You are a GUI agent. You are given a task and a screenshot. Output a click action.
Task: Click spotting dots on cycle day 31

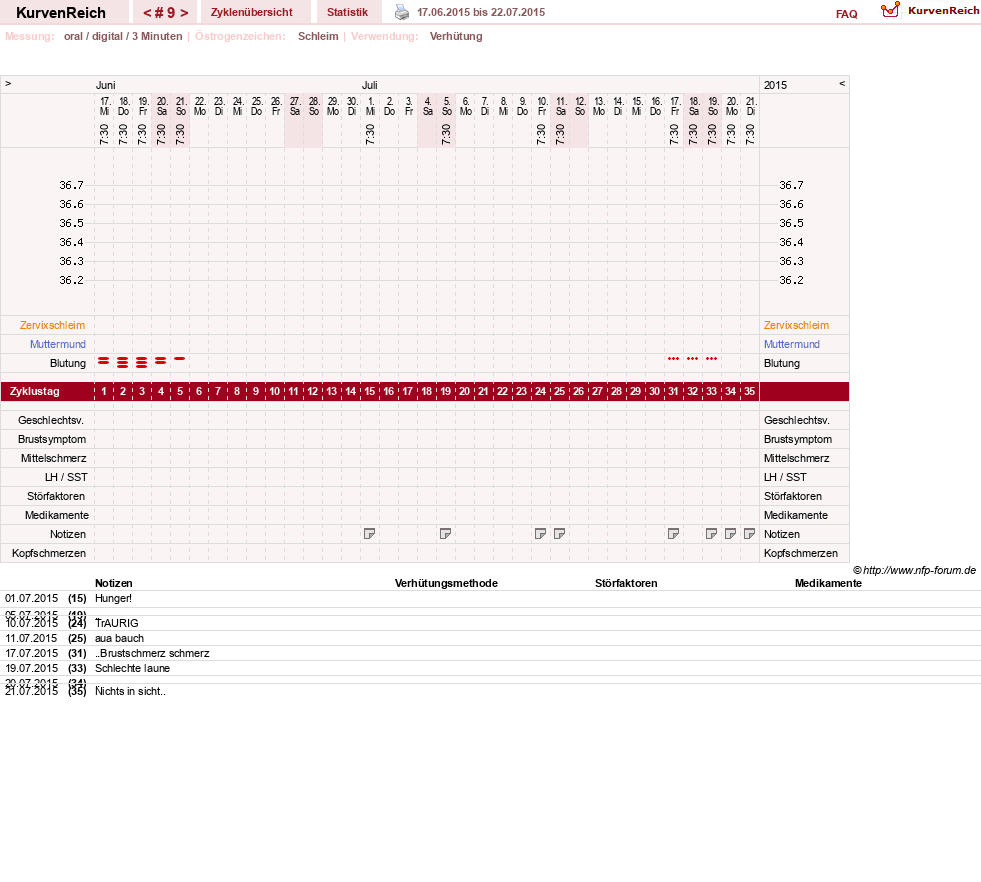pyautogui.click(x=673, y=358)
